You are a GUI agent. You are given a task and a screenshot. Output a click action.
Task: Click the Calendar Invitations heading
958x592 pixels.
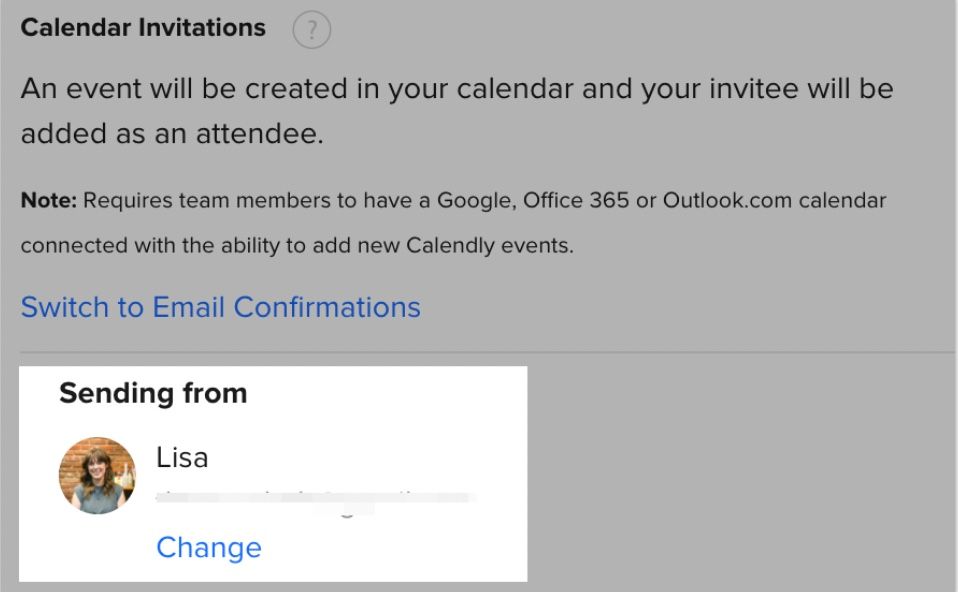coord(143,28)
